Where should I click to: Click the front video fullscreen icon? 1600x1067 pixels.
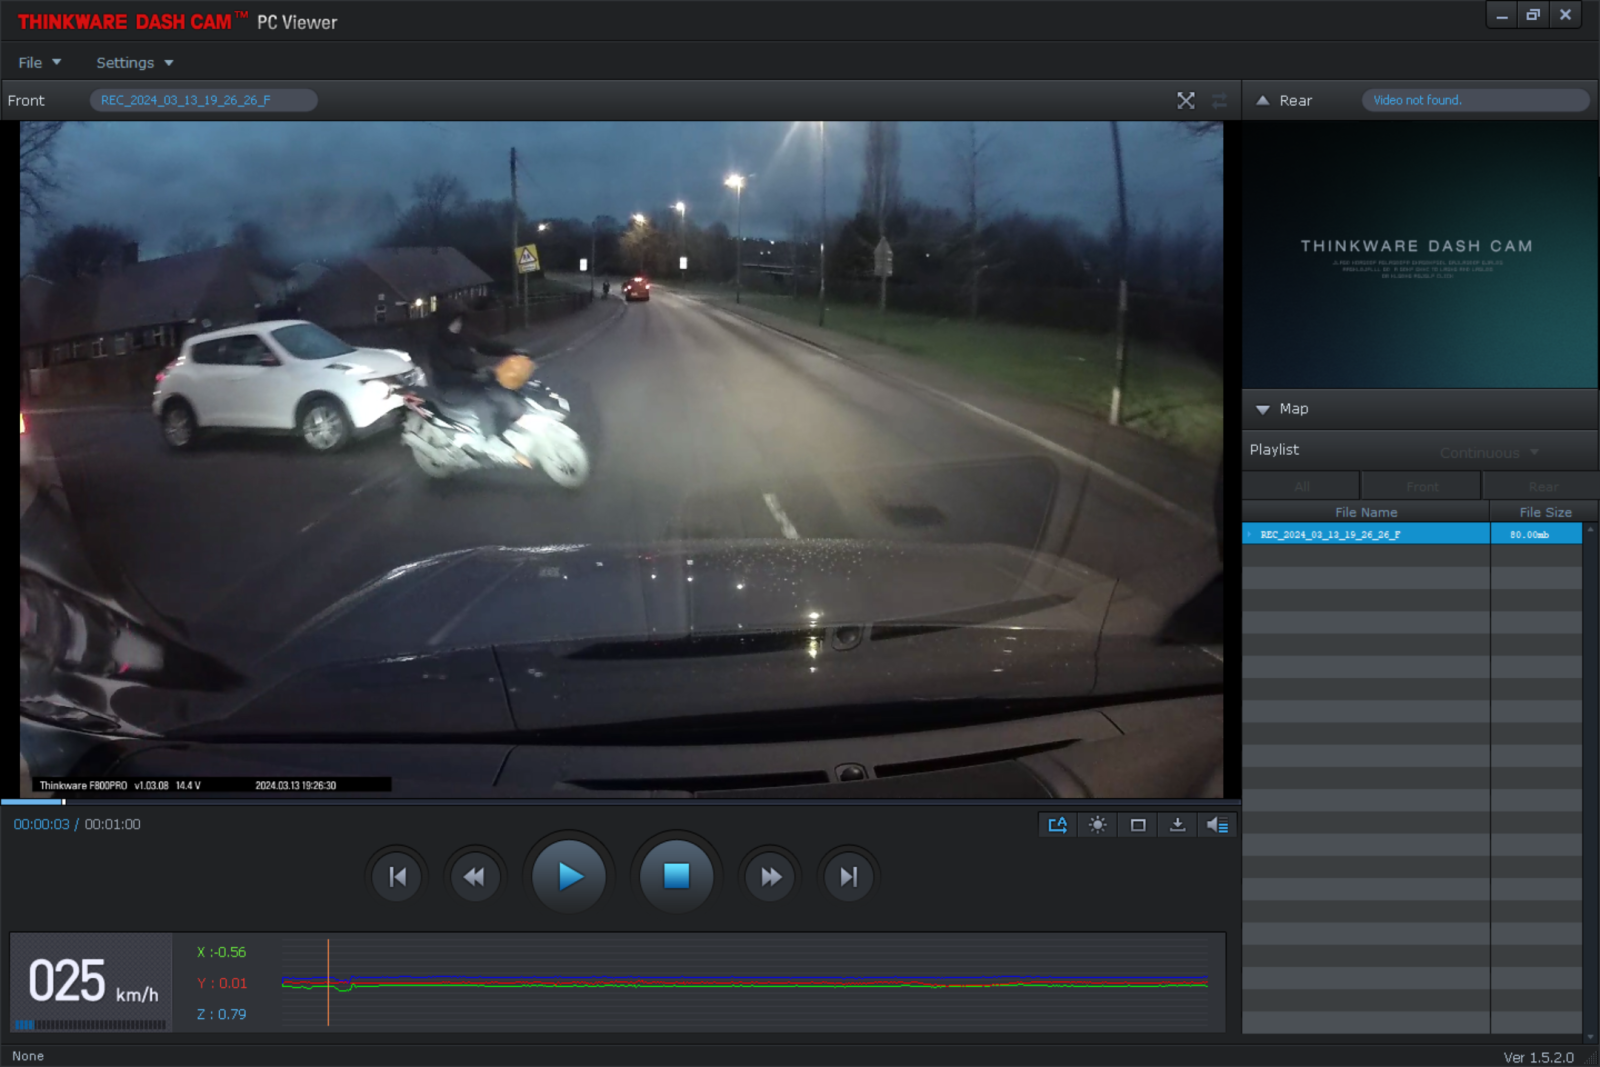click(1186, 100)
